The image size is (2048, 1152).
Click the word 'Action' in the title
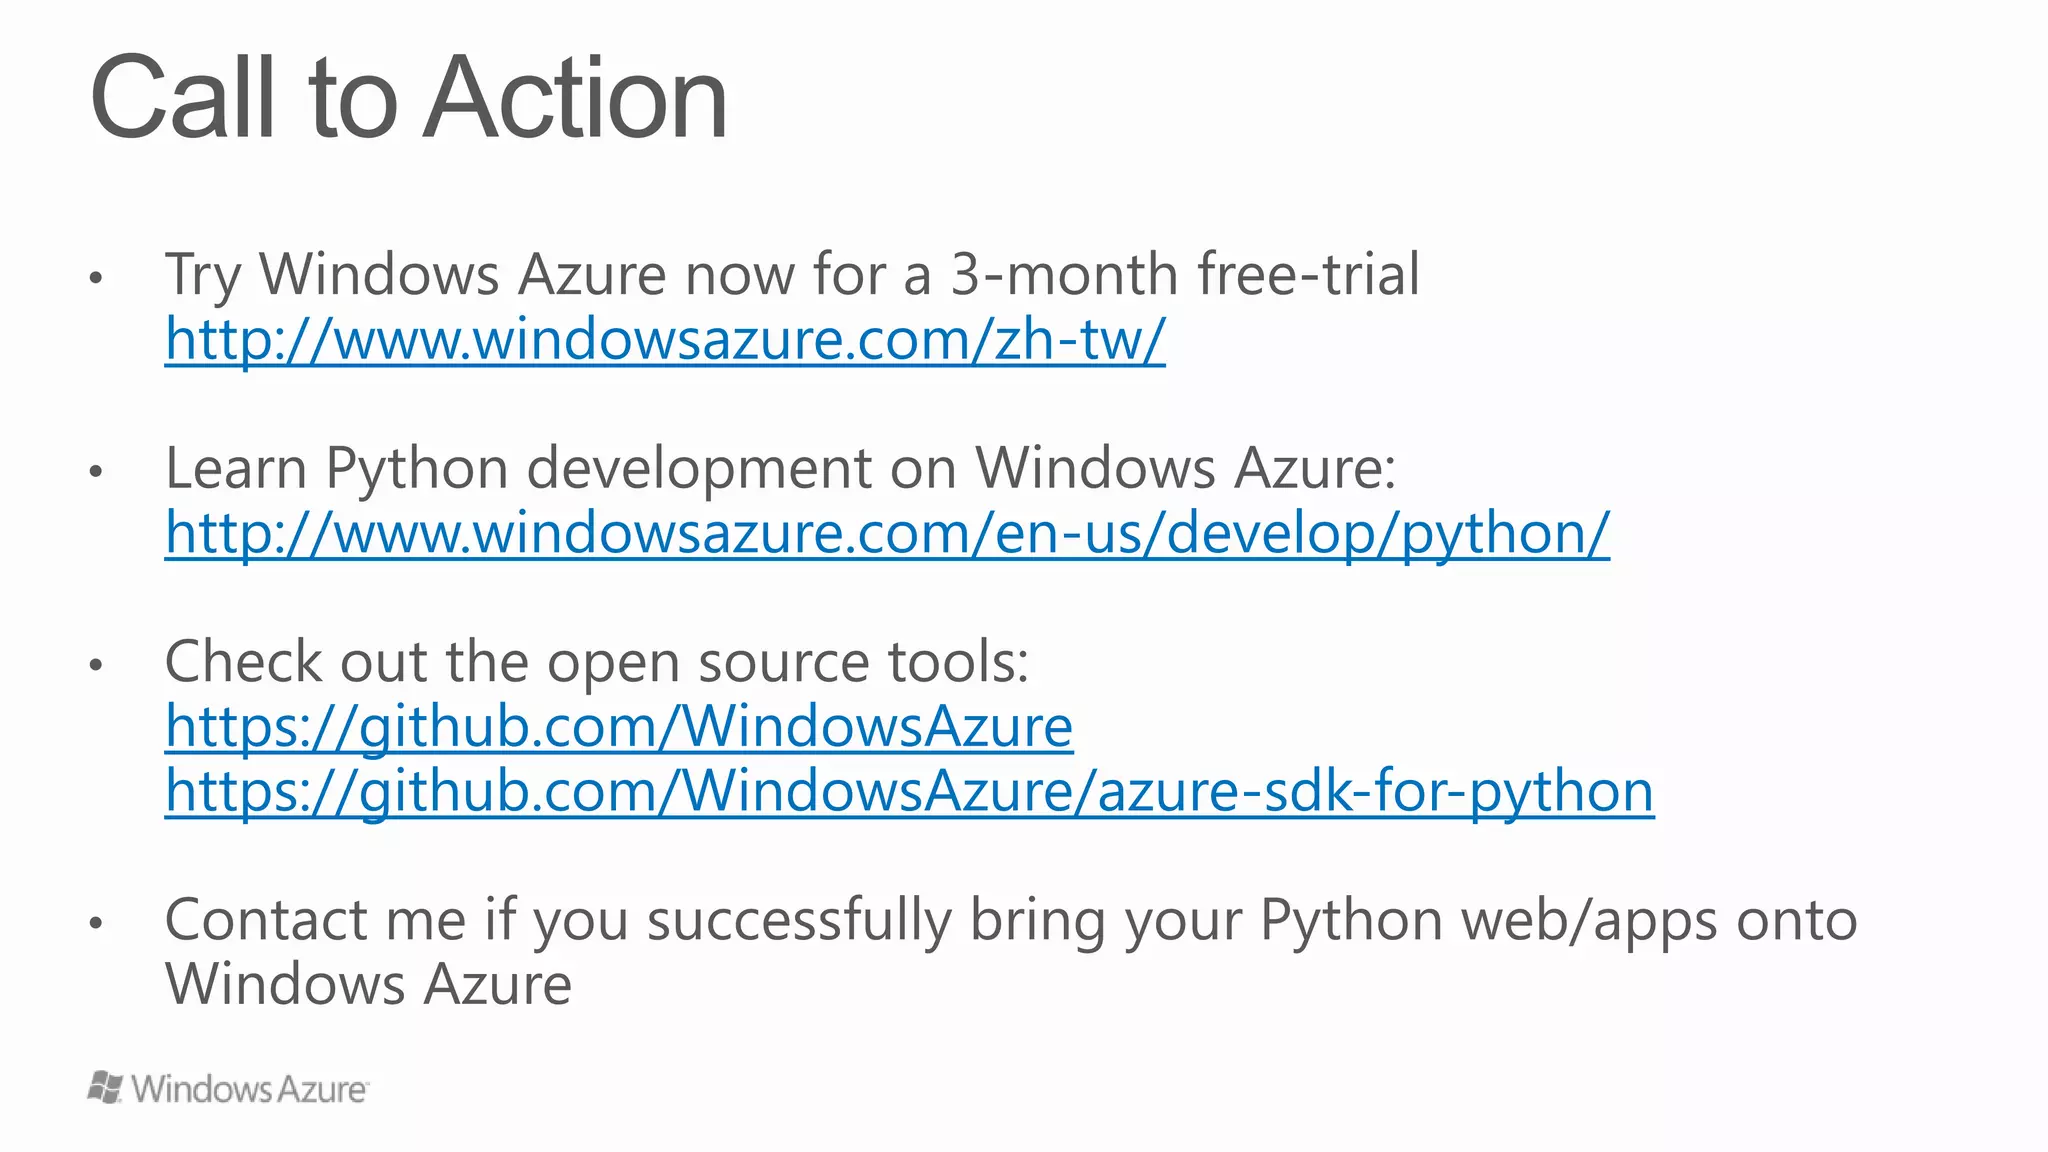[575, 98]
